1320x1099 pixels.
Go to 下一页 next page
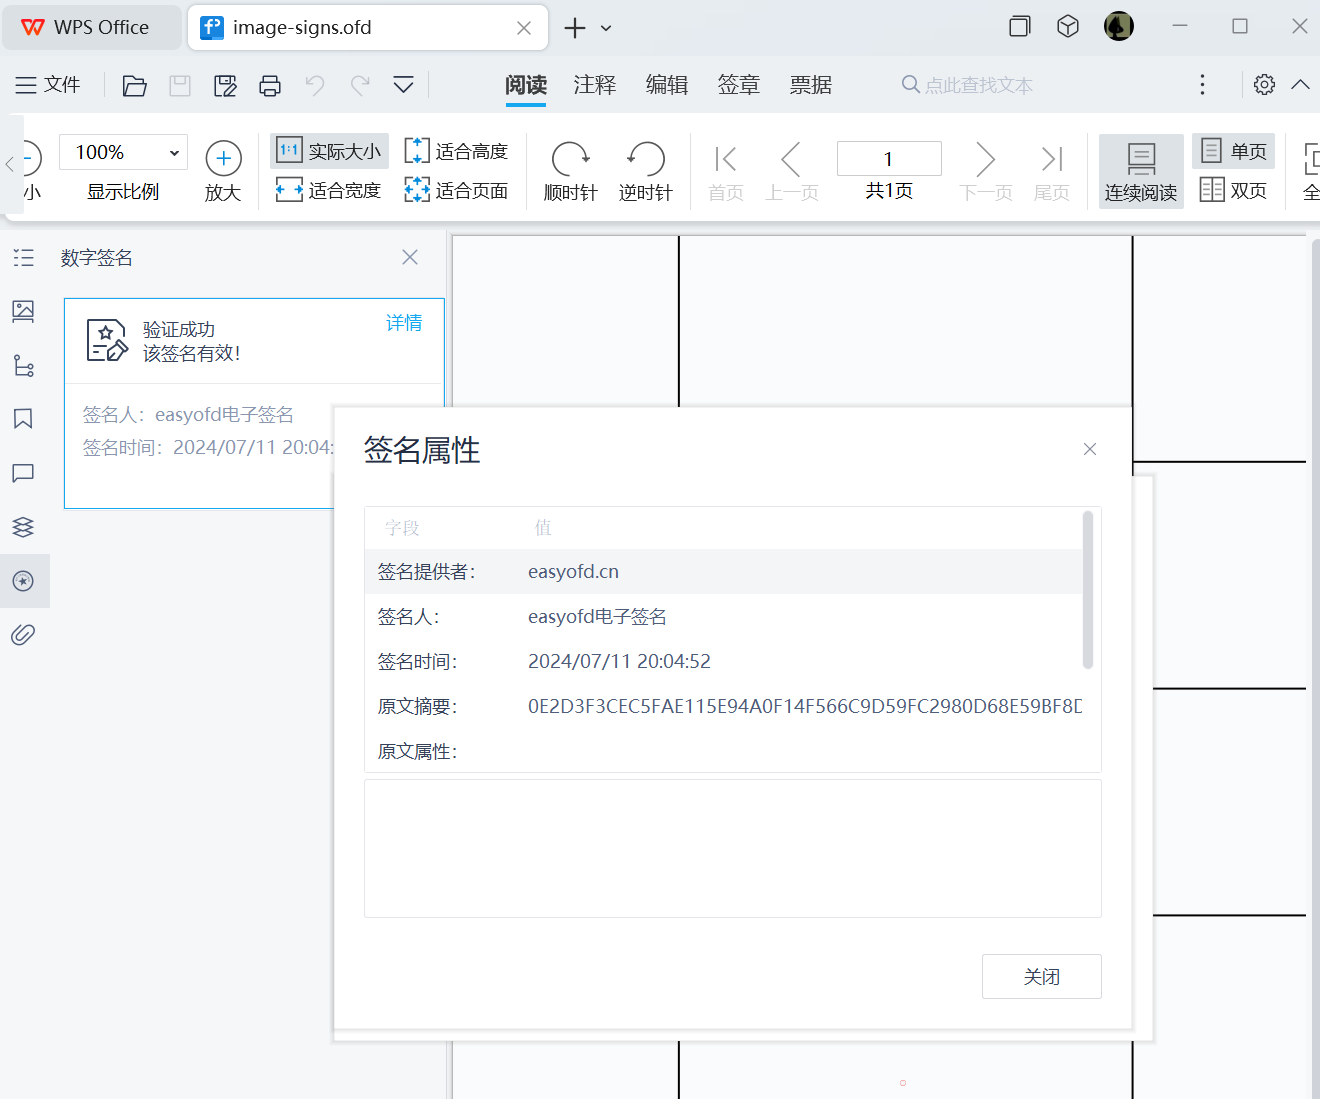click(986, 172)
